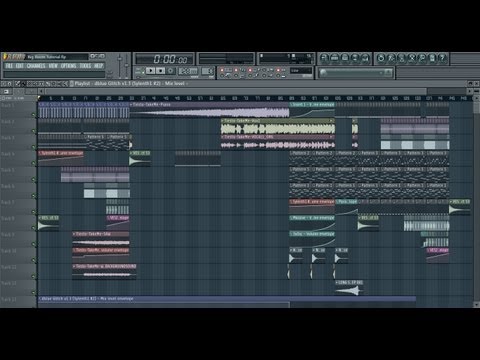This screenshot has height=360, width=480.
Task: Click the pattern number selector
Action: pos(209,71)
